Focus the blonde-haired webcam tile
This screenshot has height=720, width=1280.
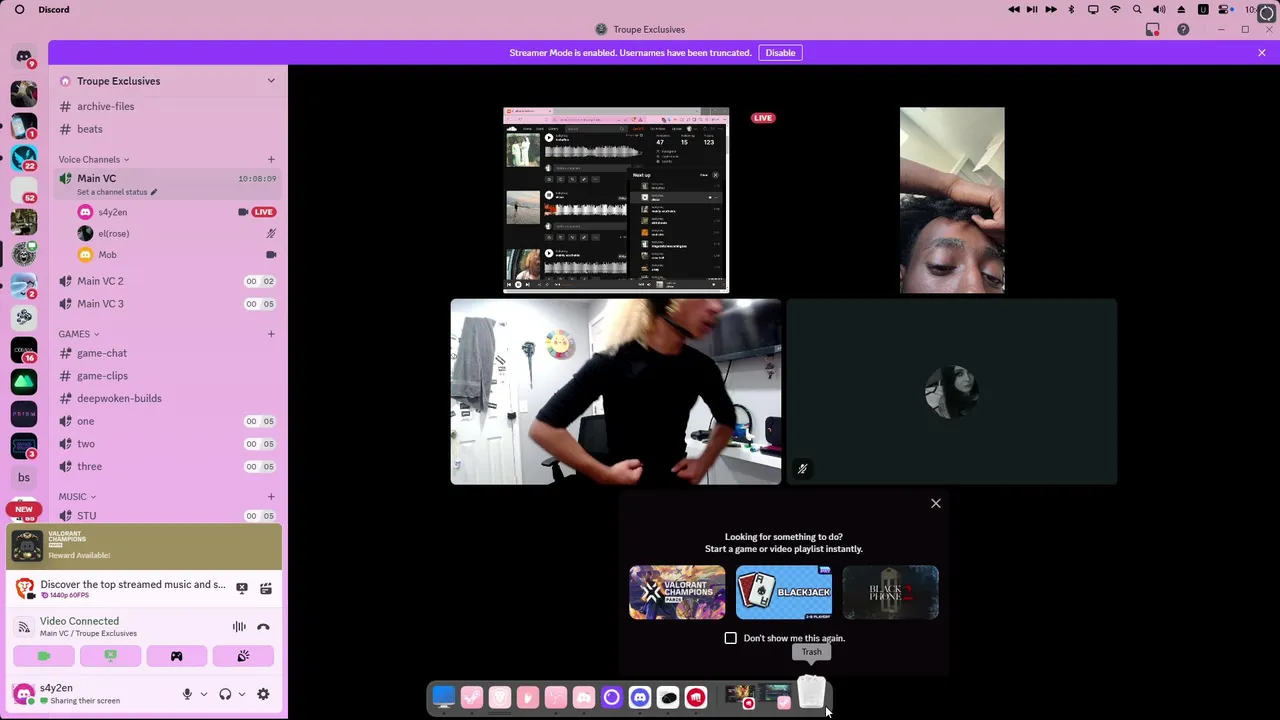[x=616, y=392]
